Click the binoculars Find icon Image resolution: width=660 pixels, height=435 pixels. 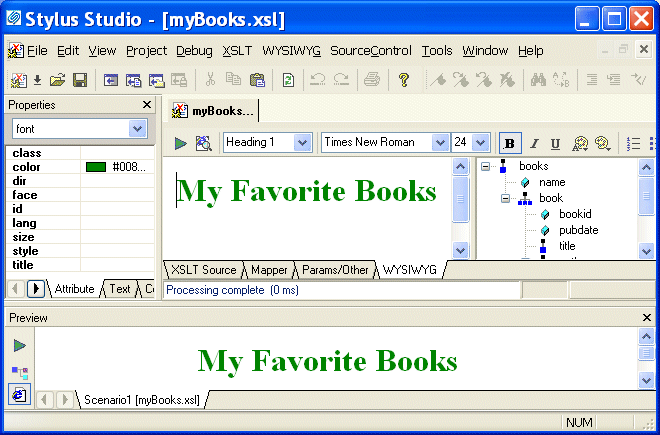point(536,80)
